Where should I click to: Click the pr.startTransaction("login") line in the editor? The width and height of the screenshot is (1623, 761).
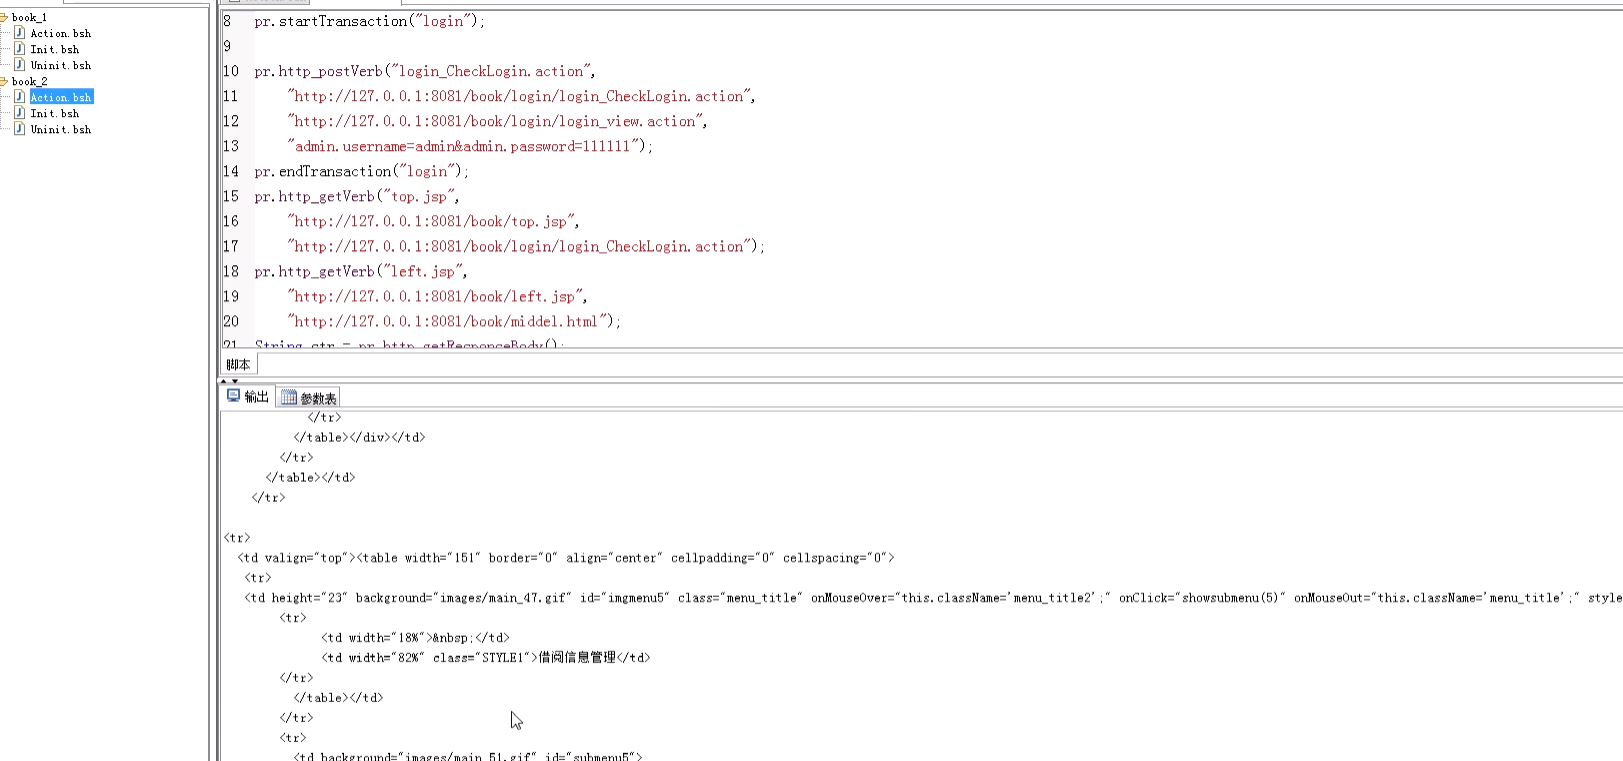(x=370, y=21)
